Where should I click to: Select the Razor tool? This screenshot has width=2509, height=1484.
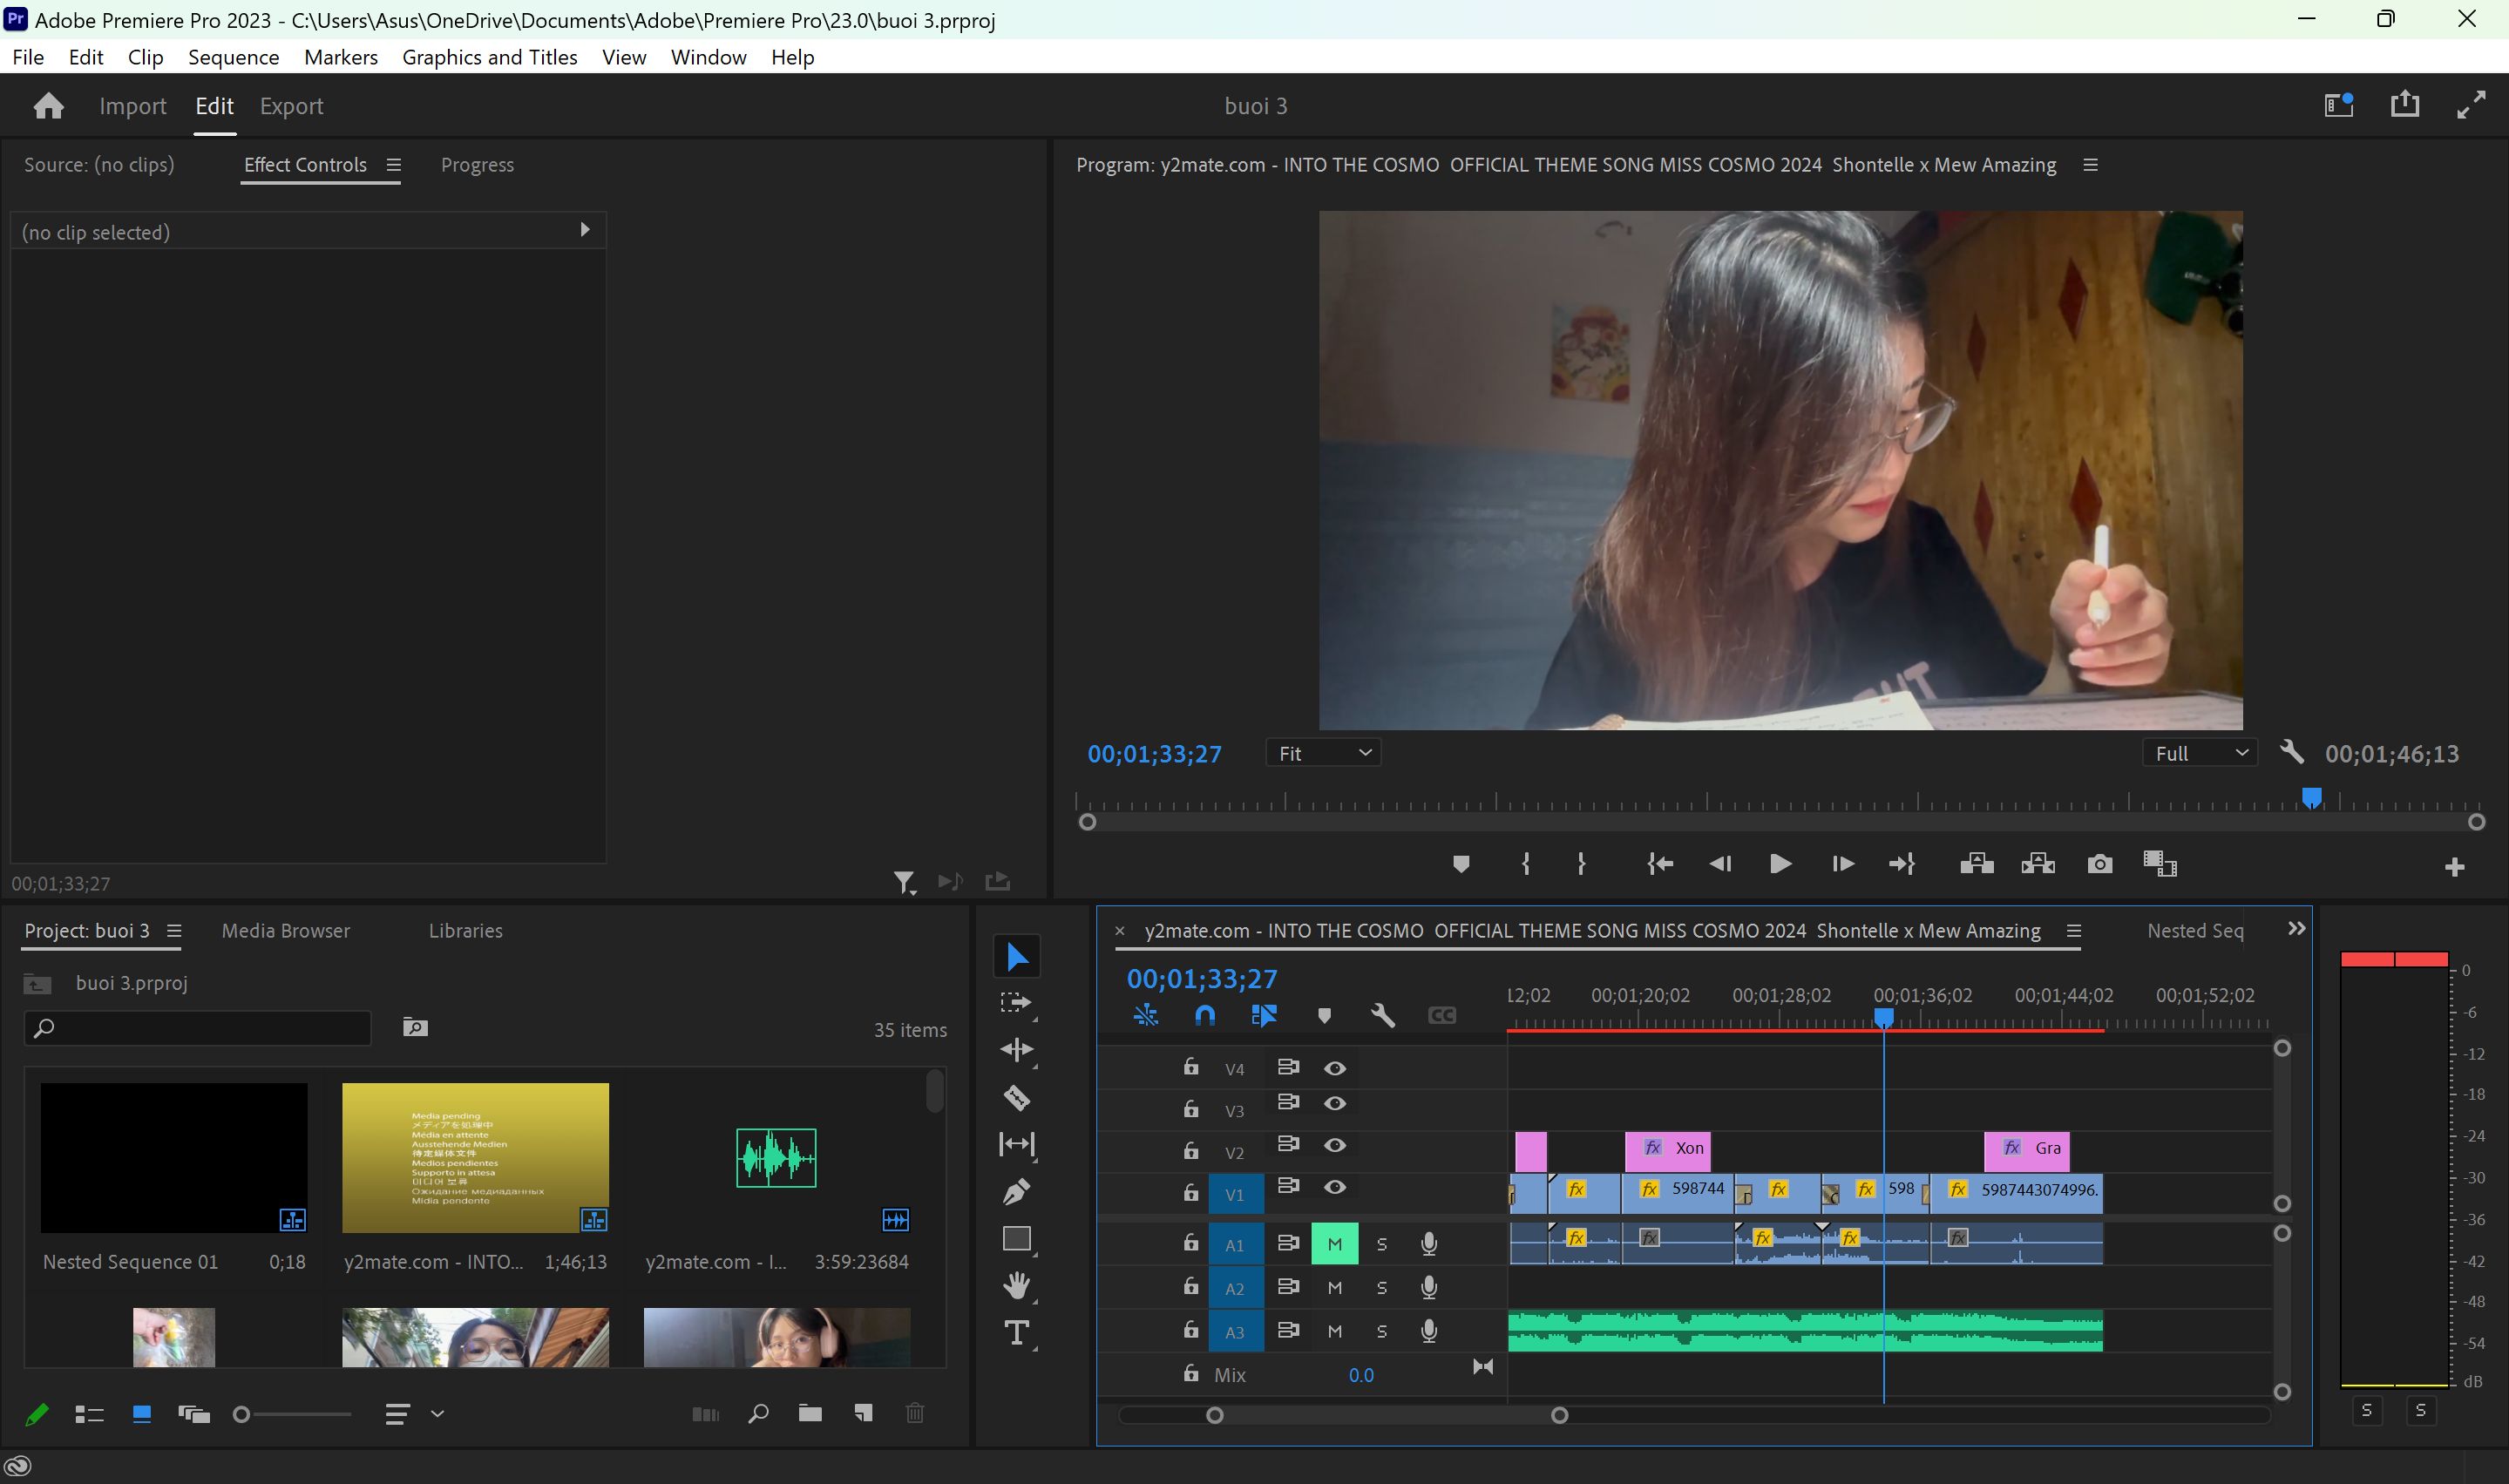(x=1016, y=1097)
